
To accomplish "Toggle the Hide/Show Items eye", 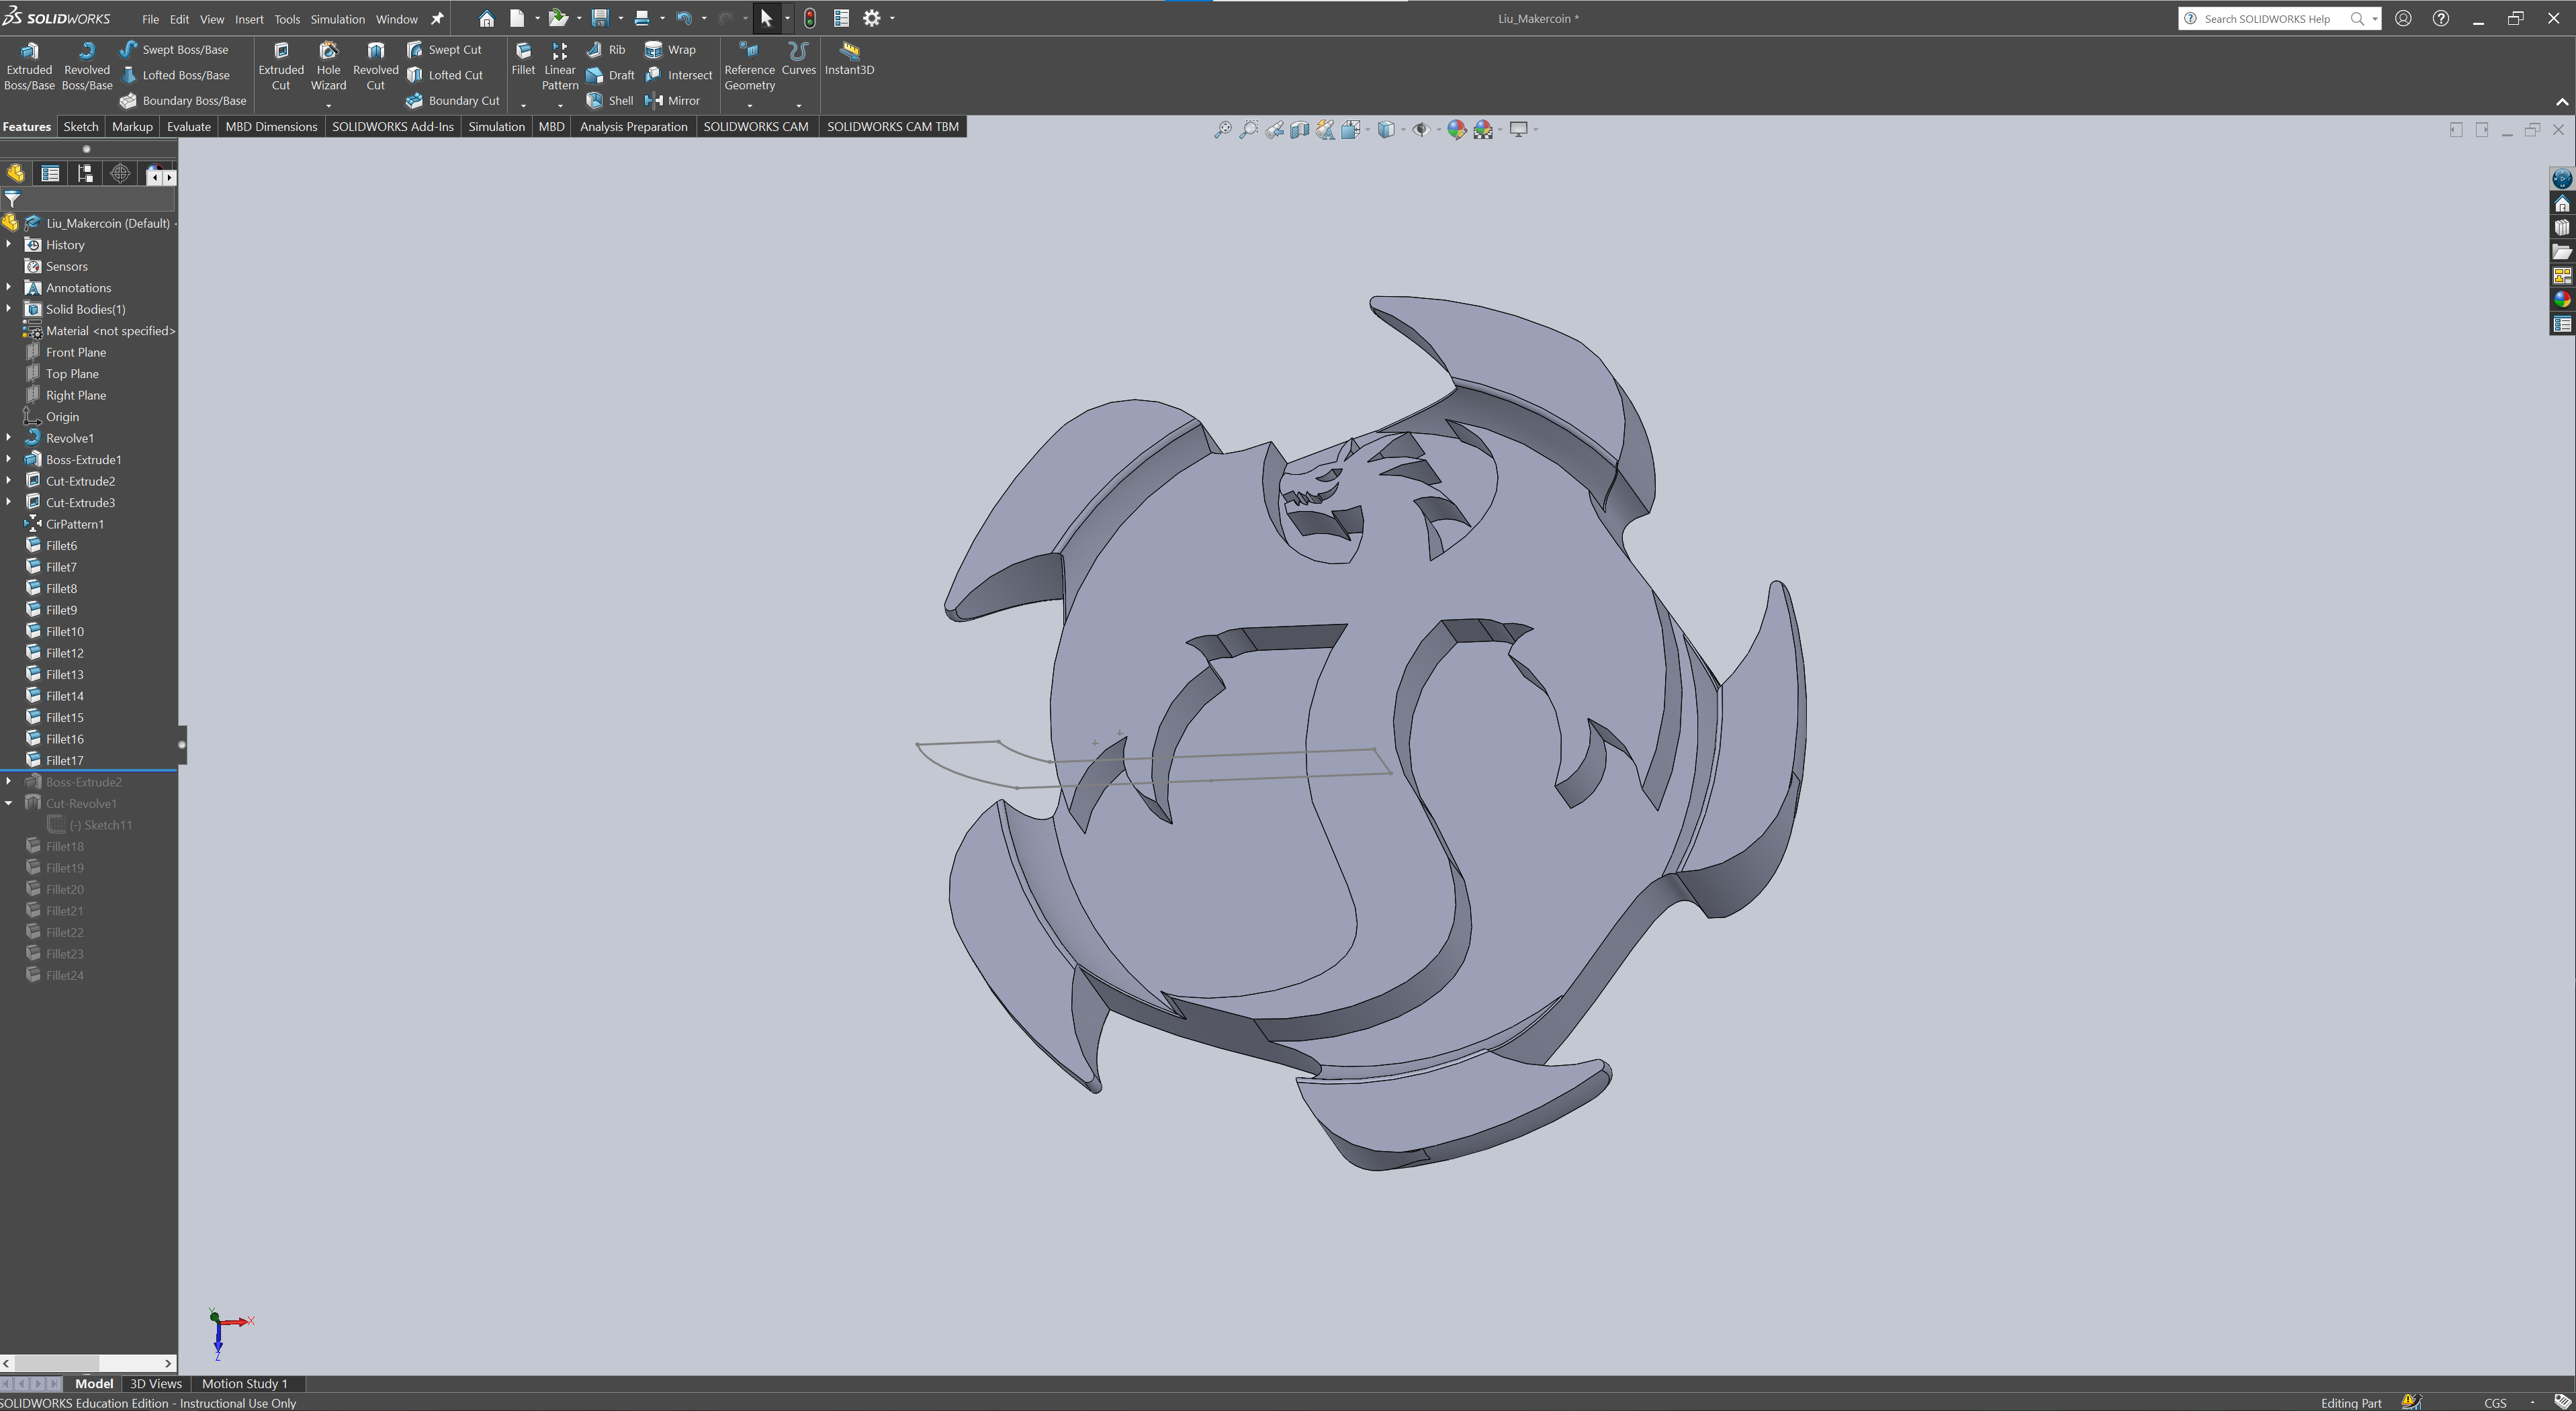I will point(1420,130).
